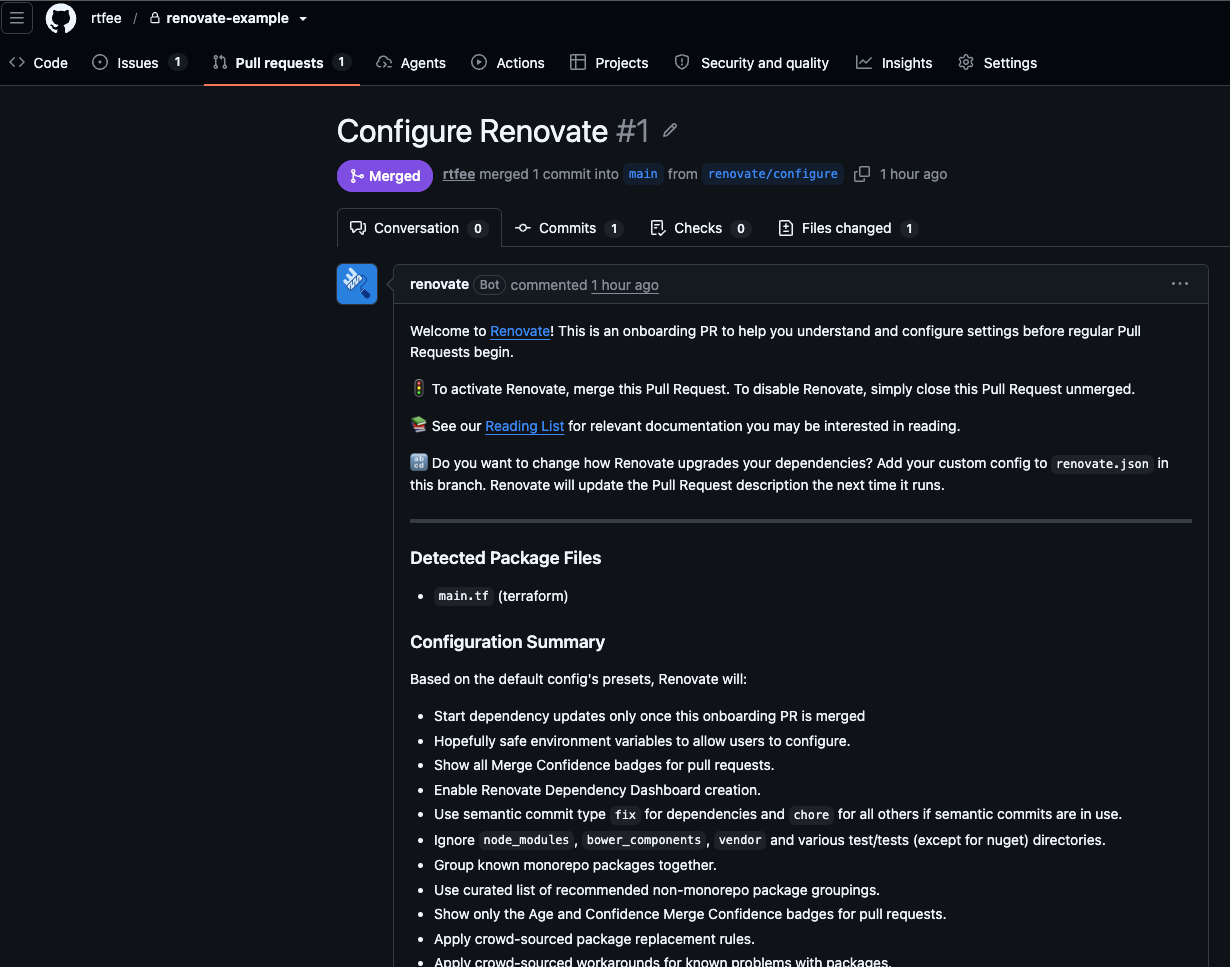Edit the pull request title pencil icon
1230x967 pixels.
670,131
